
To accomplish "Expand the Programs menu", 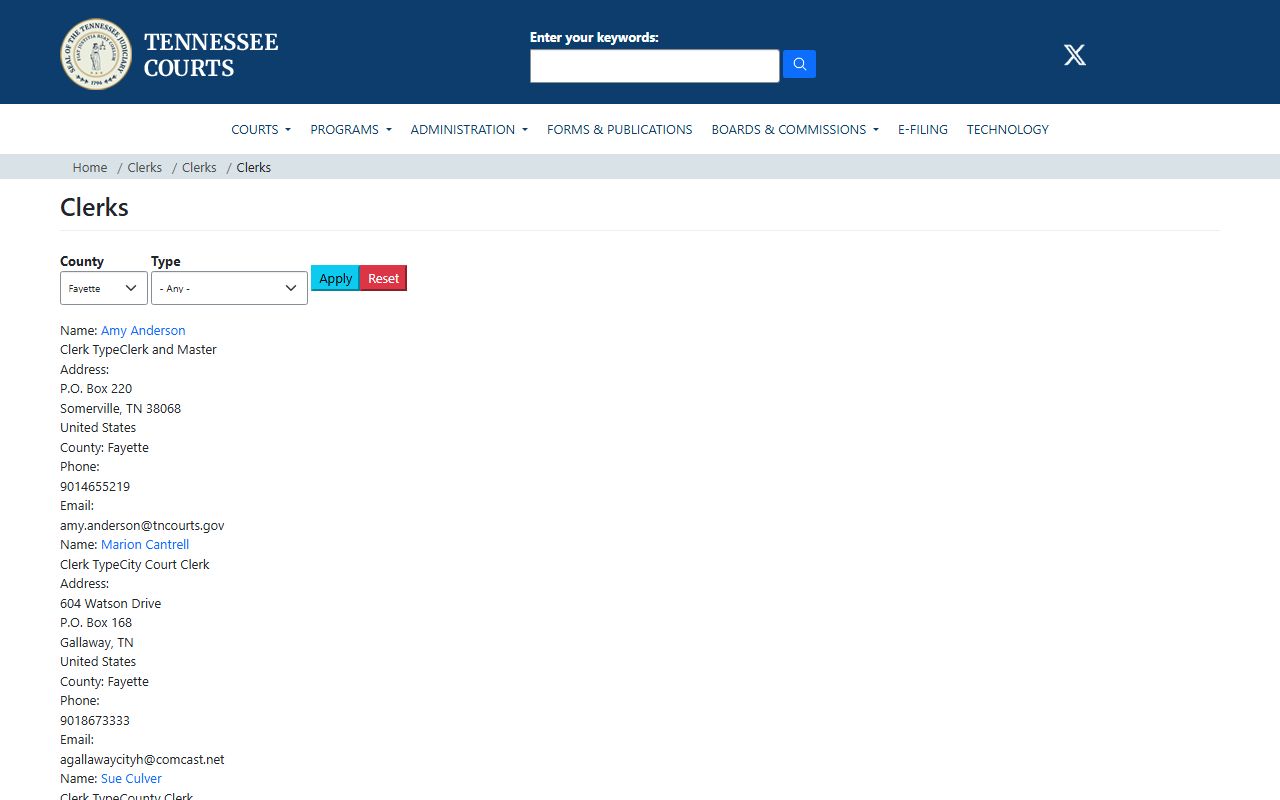I will pyautogui.click(x=351, y=129).
